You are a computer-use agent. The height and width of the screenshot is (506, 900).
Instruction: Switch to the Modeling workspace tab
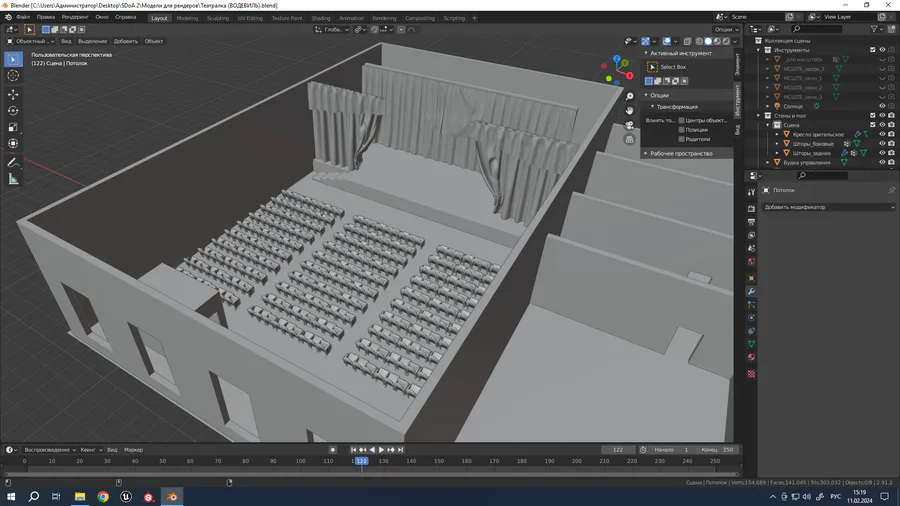187,18
